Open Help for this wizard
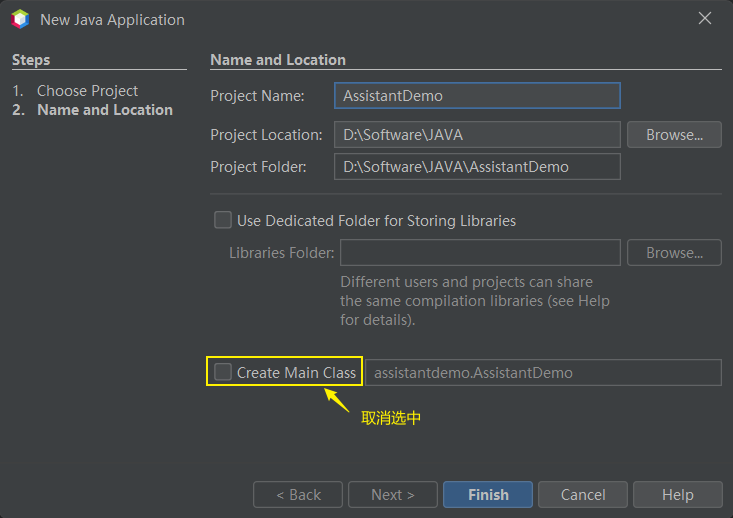733x518 pixels. click(677, 495)
